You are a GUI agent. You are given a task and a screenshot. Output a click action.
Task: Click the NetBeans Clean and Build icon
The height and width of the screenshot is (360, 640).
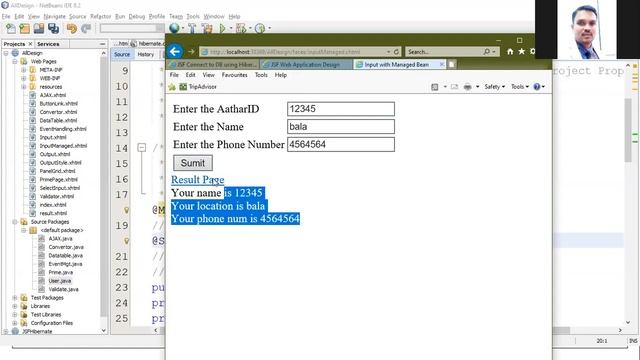point(207,28)
